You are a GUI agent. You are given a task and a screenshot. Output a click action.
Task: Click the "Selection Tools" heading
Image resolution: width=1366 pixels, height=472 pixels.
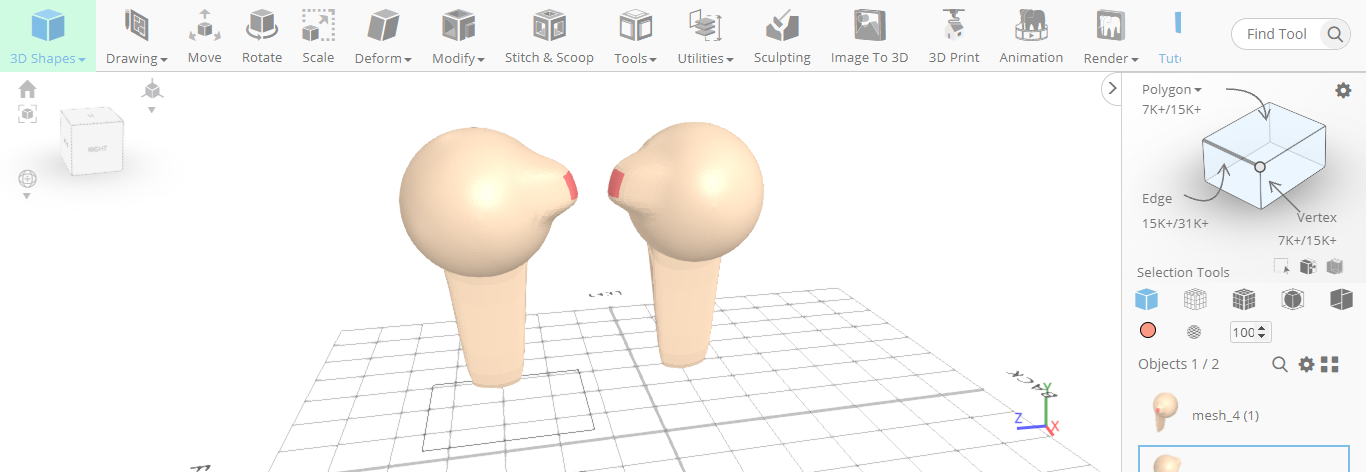coord(1183,272)
